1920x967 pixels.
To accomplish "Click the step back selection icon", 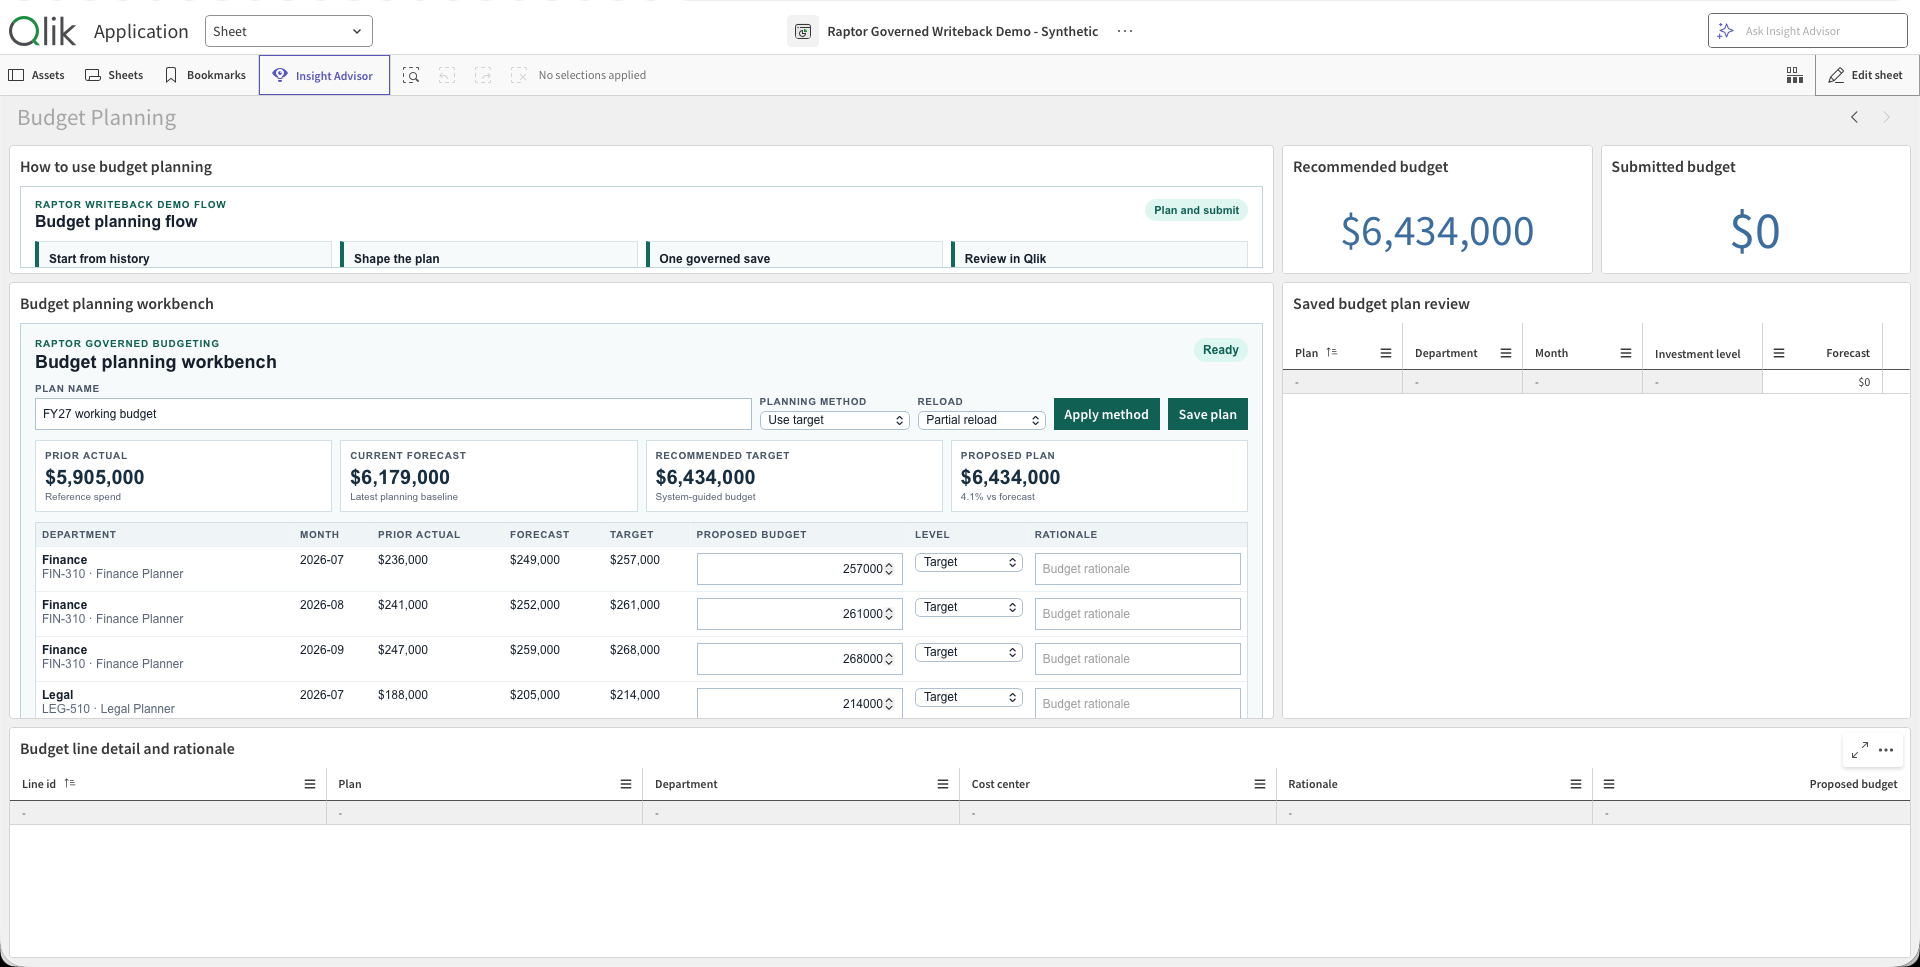I will 447,75.
